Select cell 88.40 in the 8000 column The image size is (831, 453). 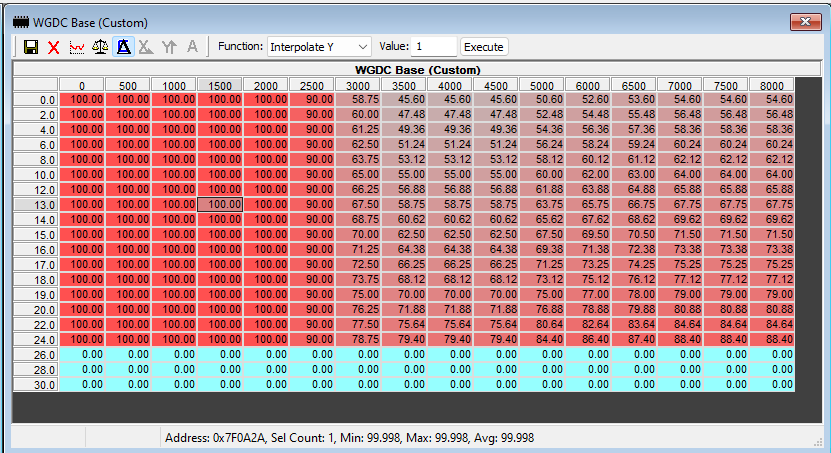click(772, 339)
